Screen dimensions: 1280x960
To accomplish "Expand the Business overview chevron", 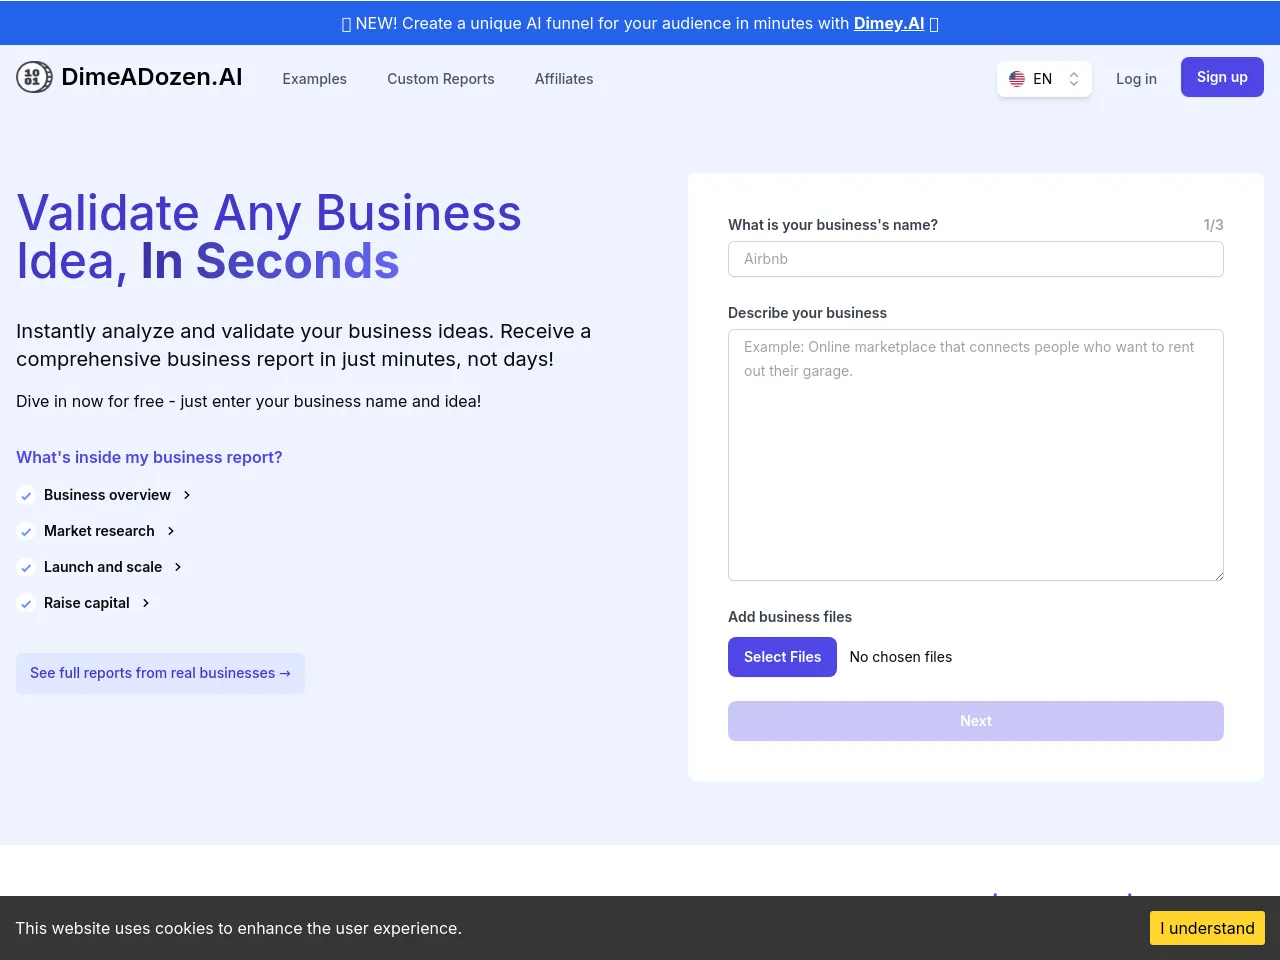I will (x=187, y=495).
